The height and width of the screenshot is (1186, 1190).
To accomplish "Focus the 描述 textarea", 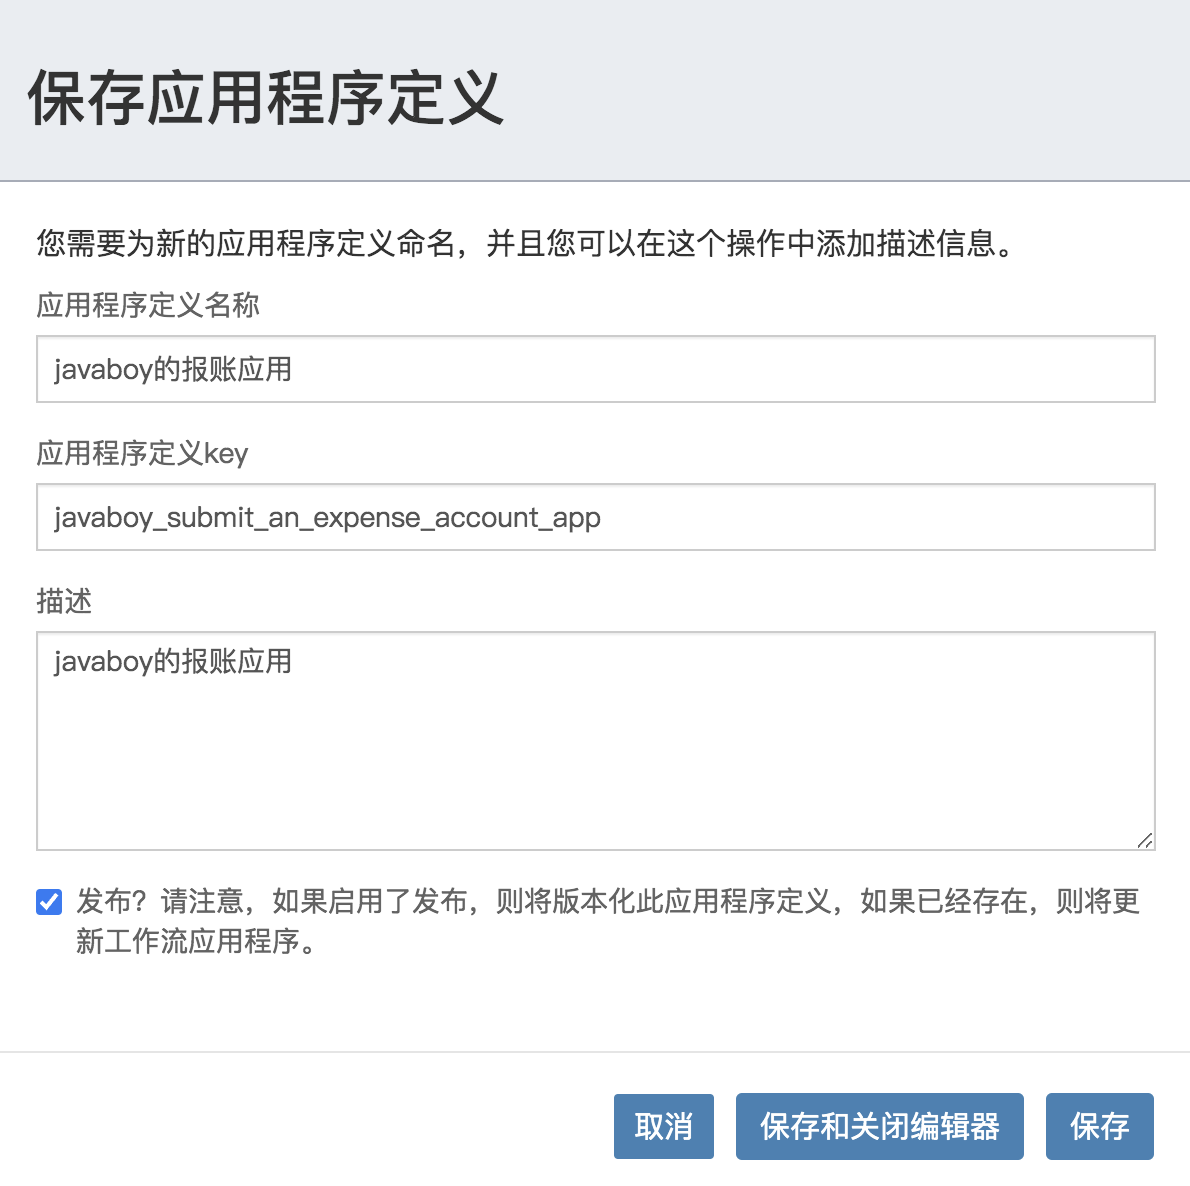I will click(x=596, y=741).
